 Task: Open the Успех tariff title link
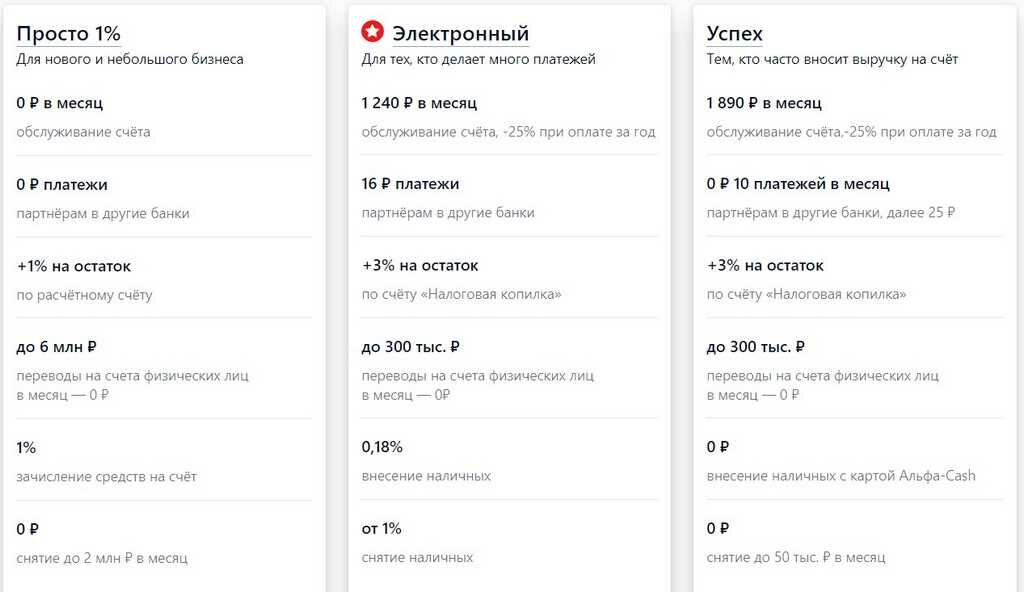point(734,33)
